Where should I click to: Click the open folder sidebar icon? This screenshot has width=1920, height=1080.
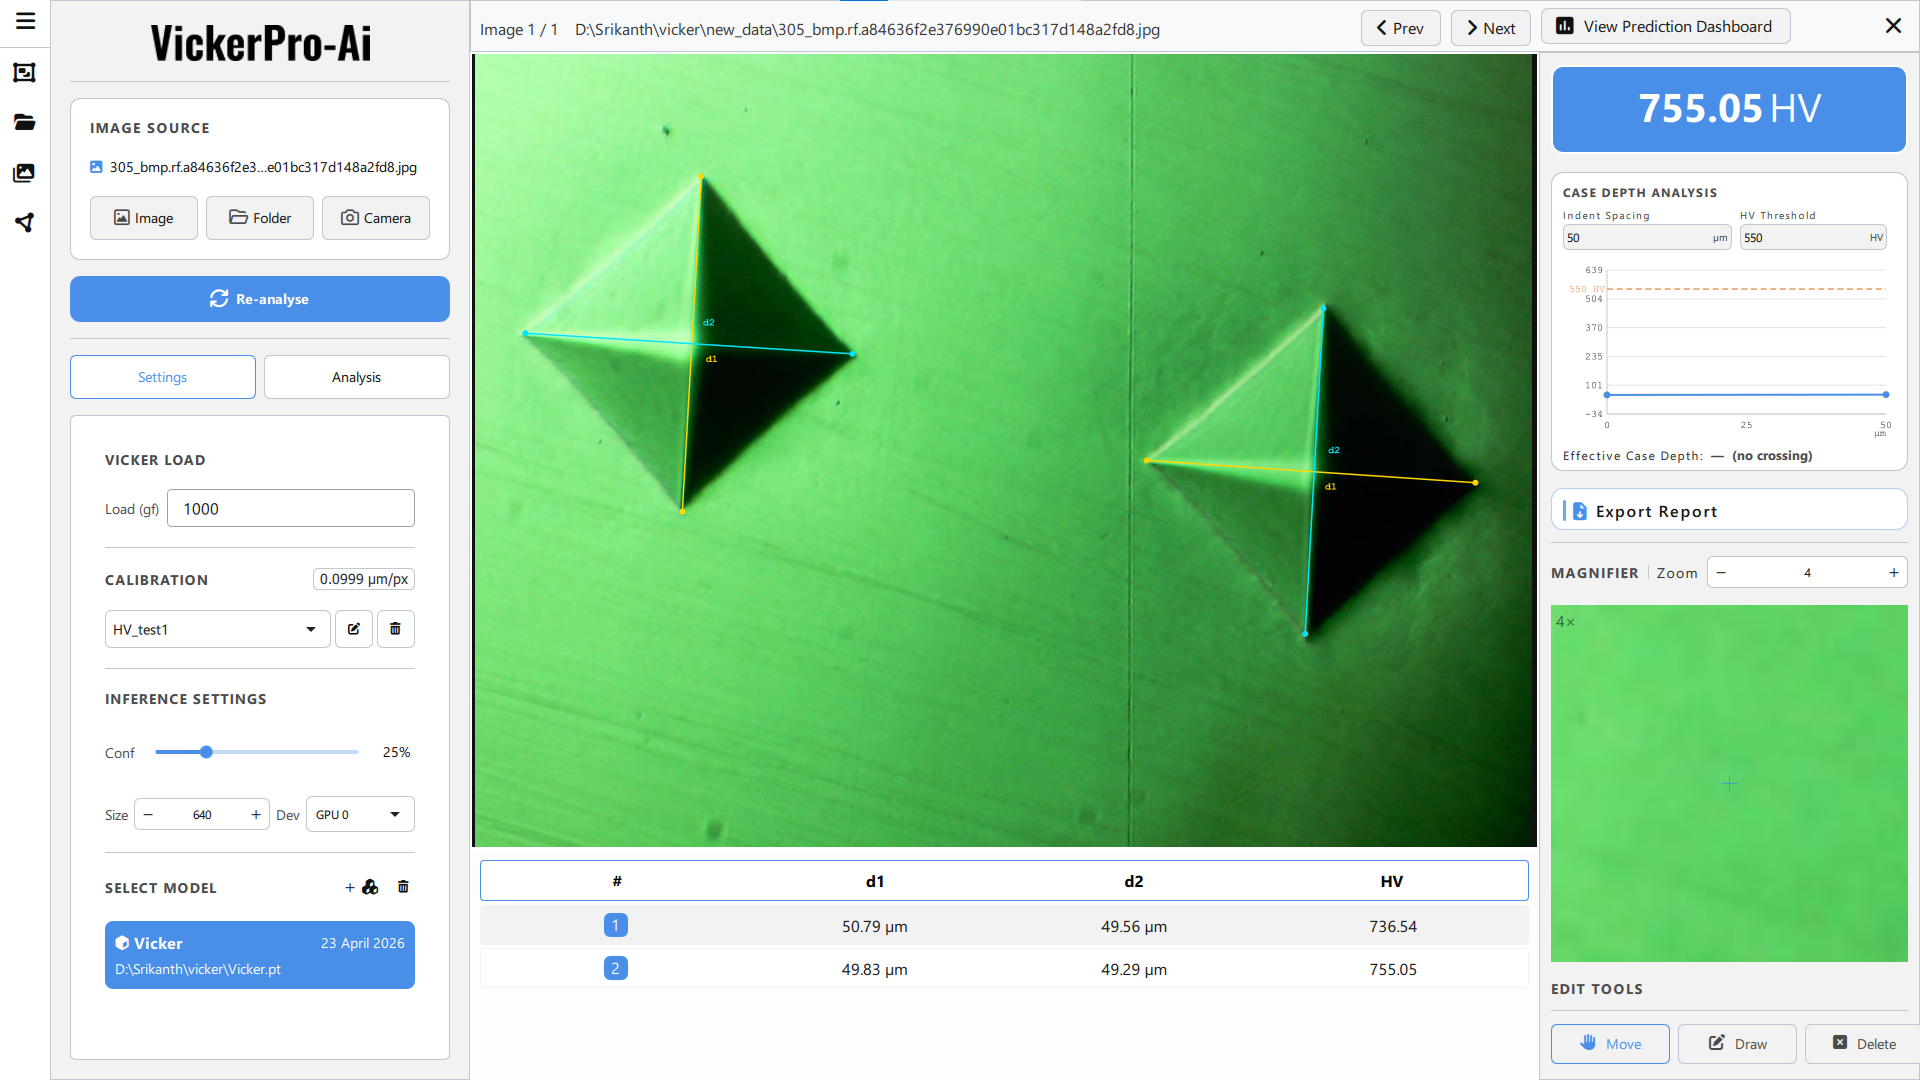point(25,122)
